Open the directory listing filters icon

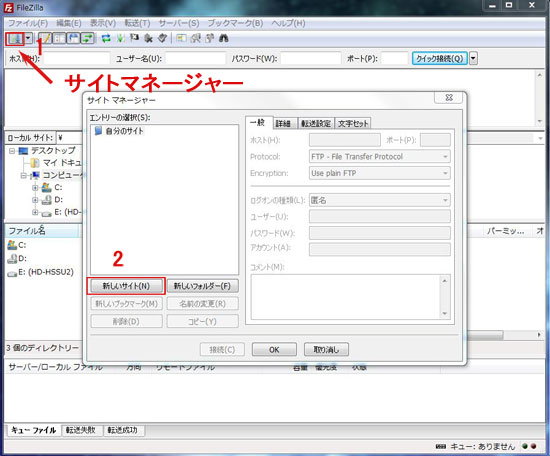click(x=181, y=38)
